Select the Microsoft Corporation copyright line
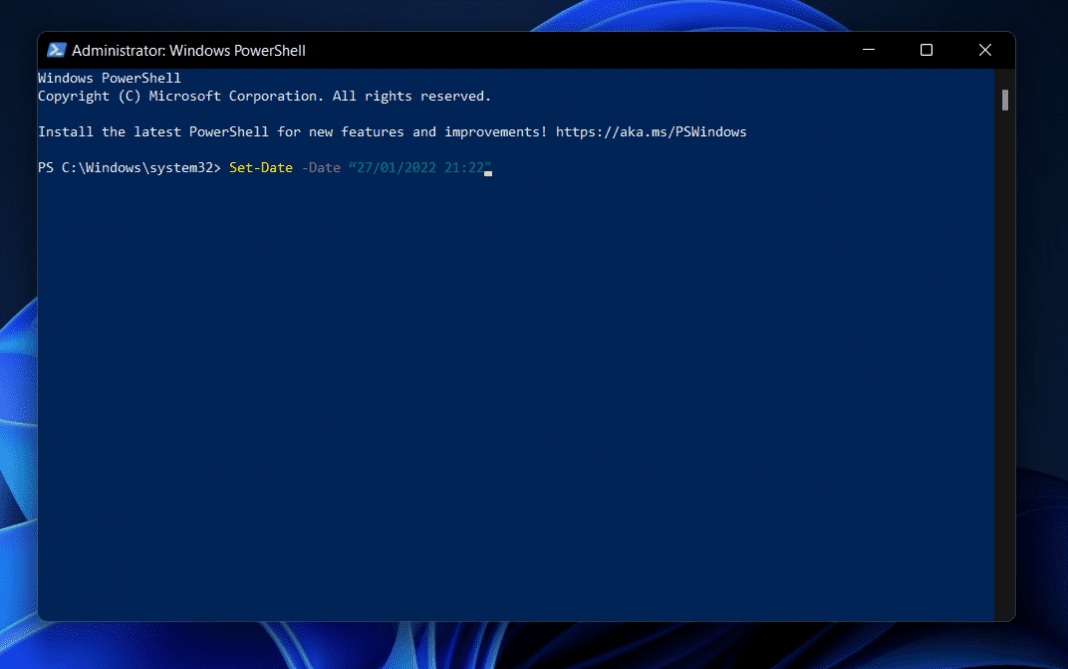Screen dimensions: 1068x669 click(x=263, y=95)
